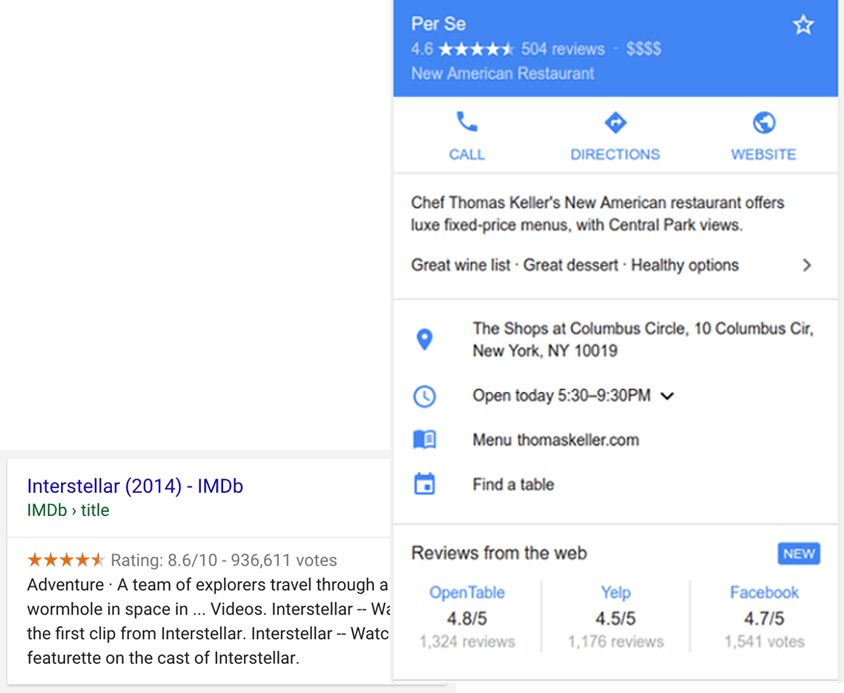Click the clock hours icon
The image size is (844, 693).
(x=425, y=396)
